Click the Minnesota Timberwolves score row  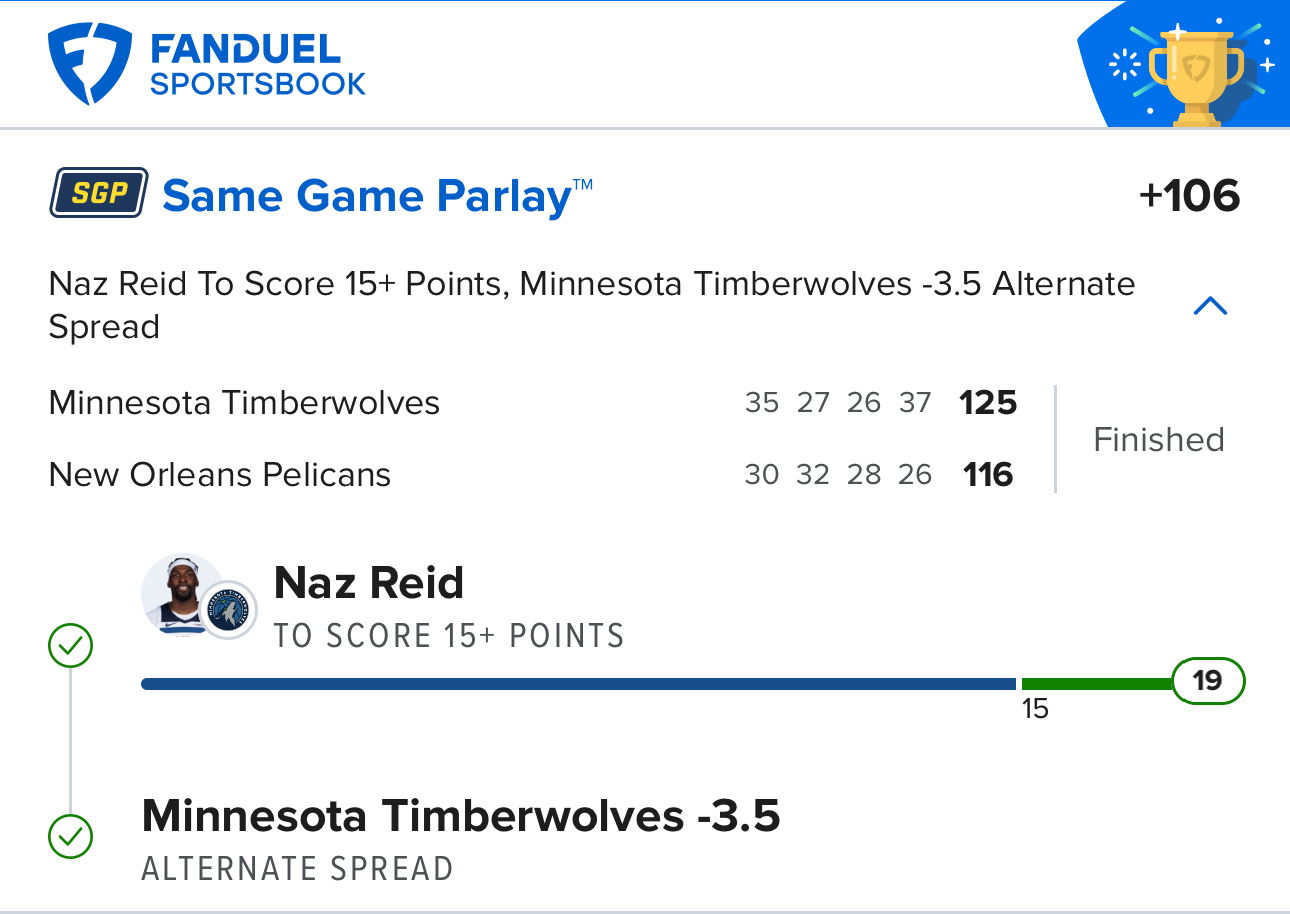(x=244, y=403)
